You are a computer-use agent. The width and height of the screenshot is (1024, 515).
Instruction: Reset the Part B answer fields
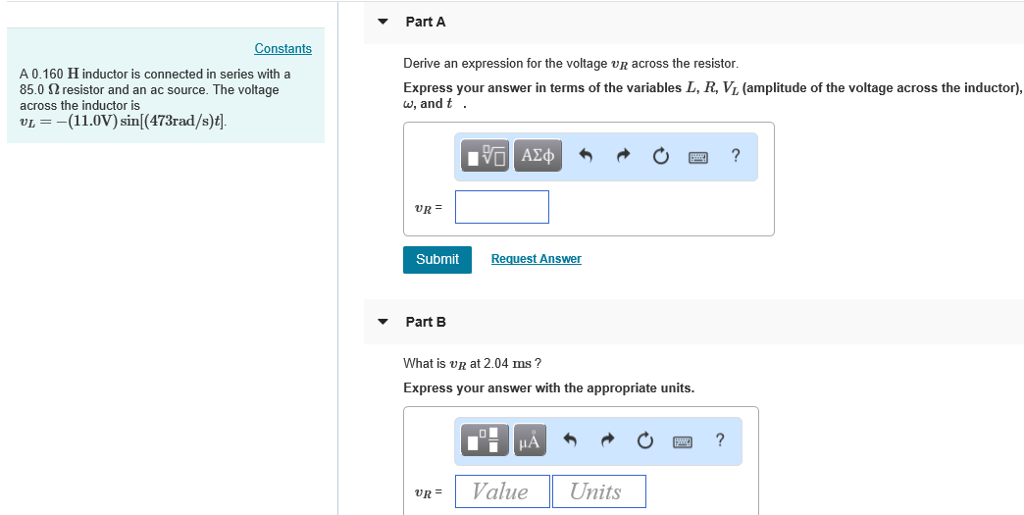pyautogui.click(x=645, y=440)
